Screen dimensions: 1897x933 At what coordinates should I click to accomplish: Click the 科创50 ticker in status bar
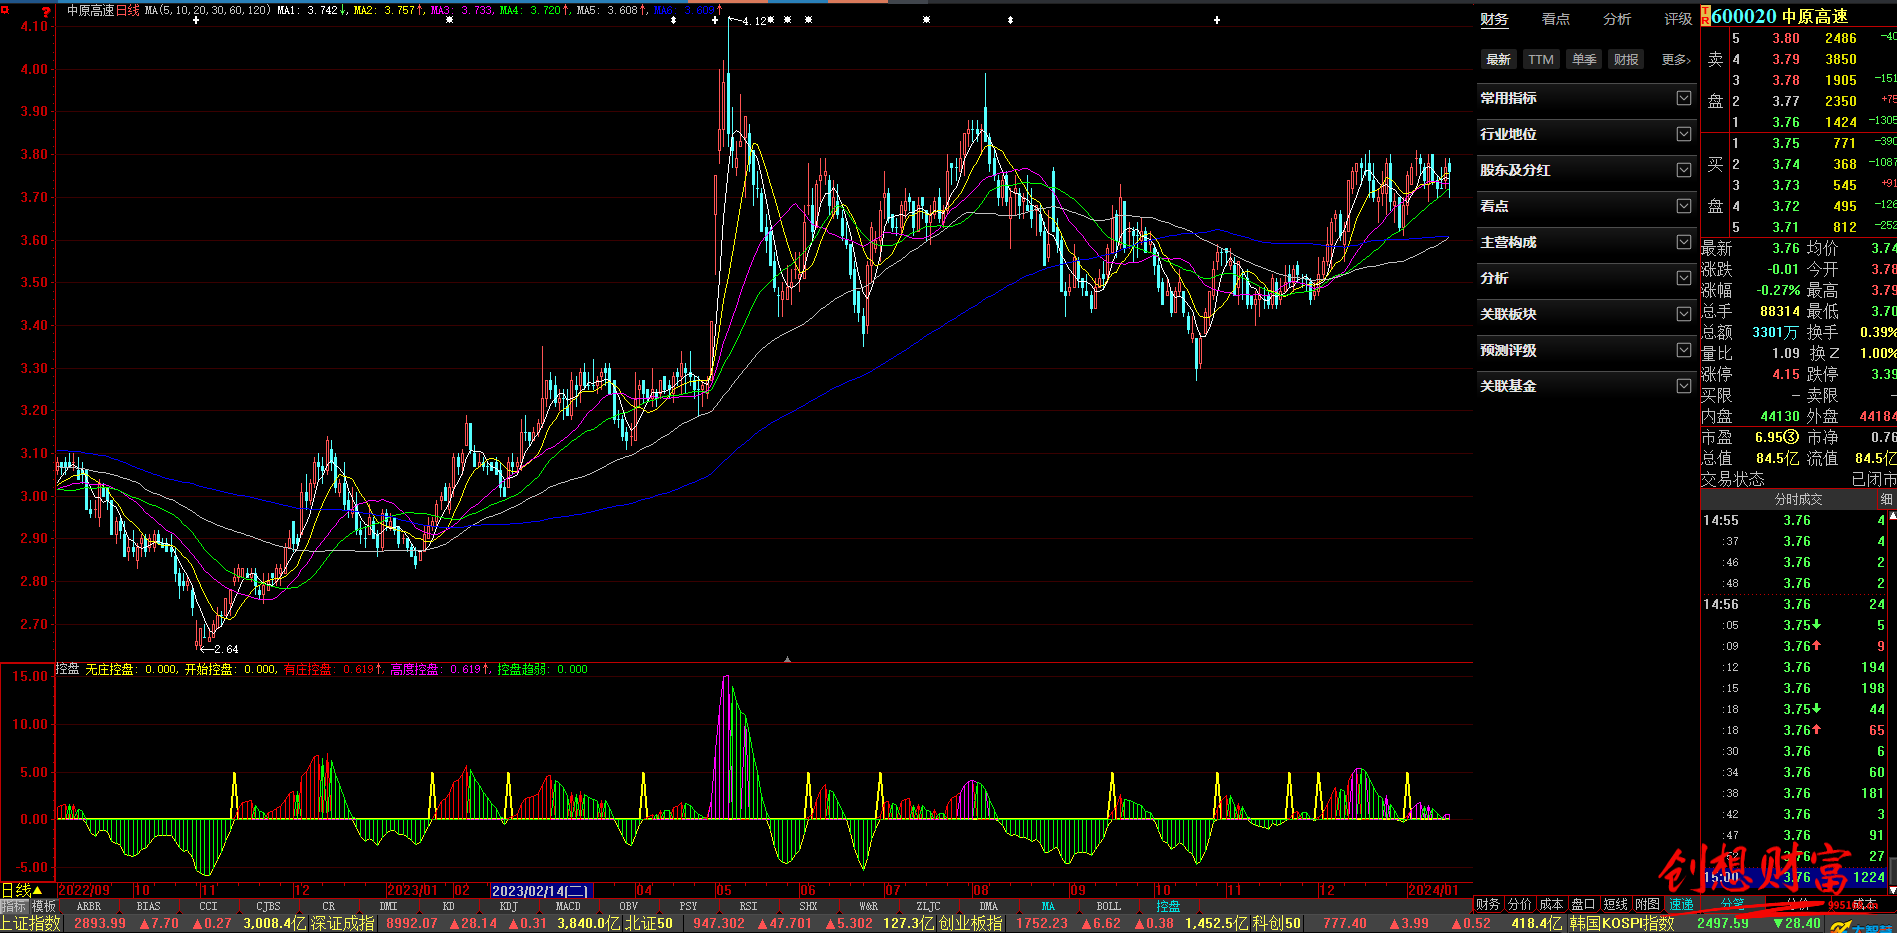coord(1277,923)
